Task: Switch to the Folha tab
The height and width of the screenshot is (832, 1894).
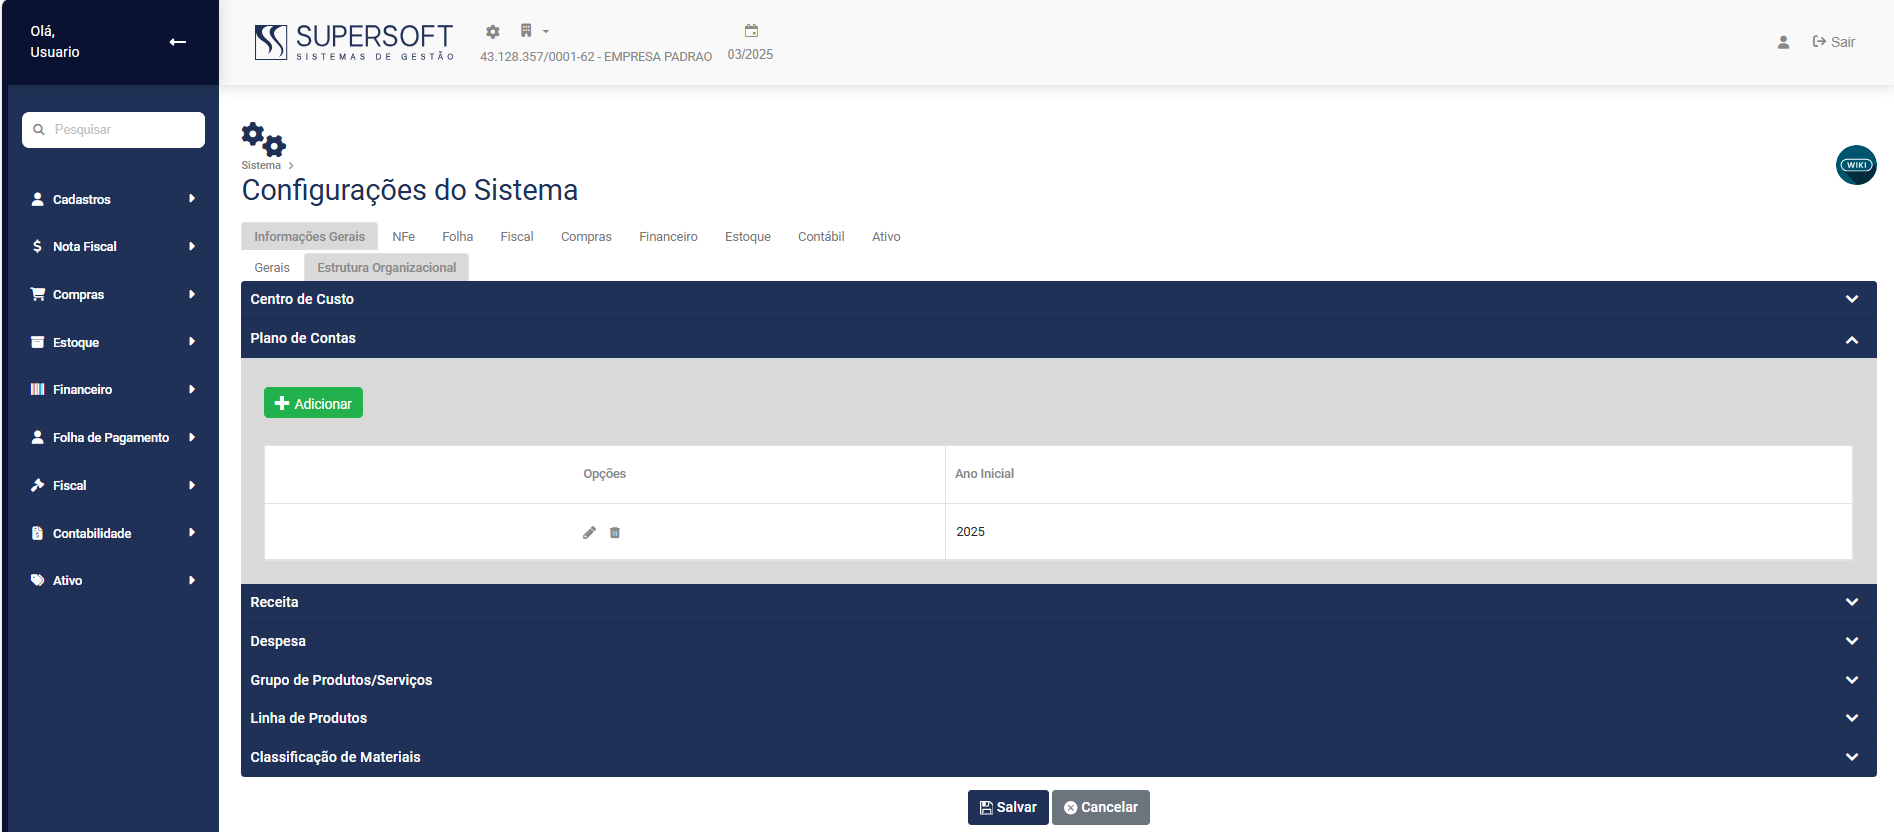Action: point(458,237)
